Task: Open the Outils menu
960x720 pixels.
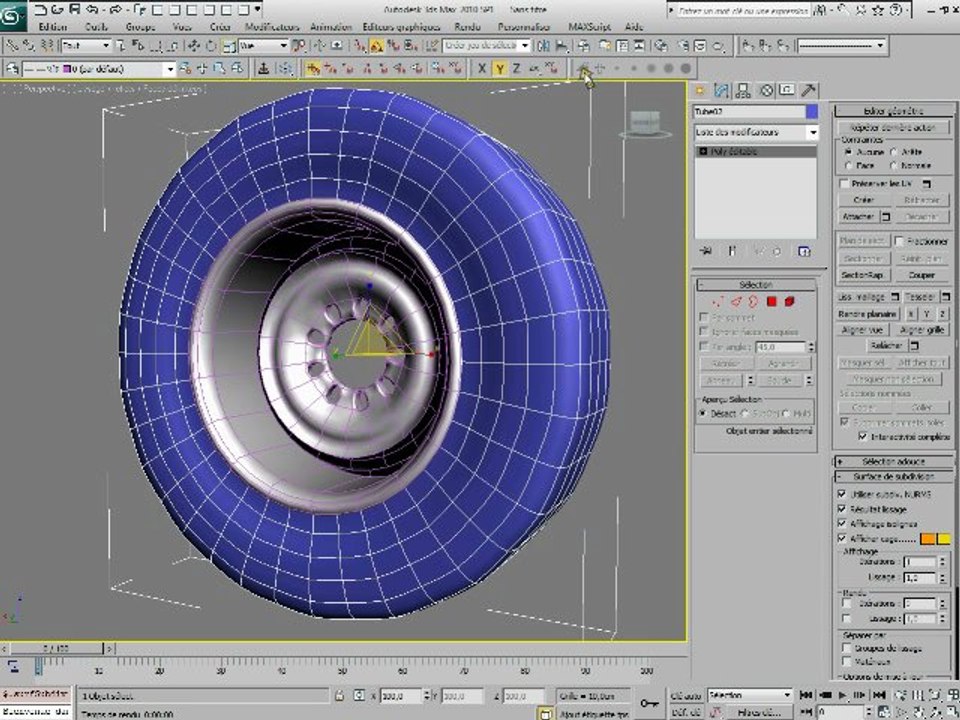Action: pyautogui.click(x=96, y=27)
